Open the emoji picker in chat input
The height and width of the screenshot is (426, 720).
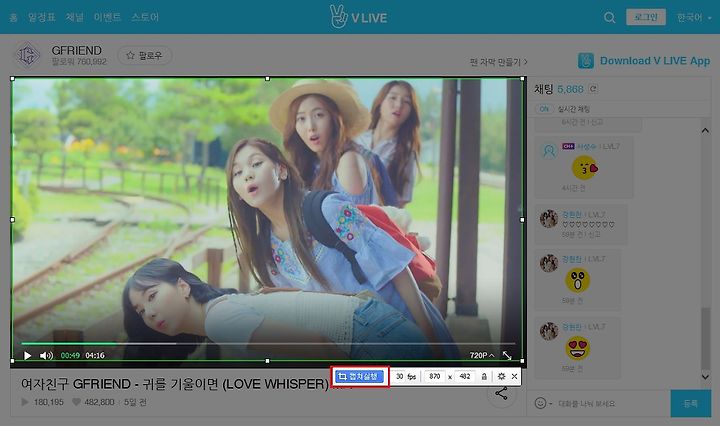pyautogui.click(x=543, y=403)
